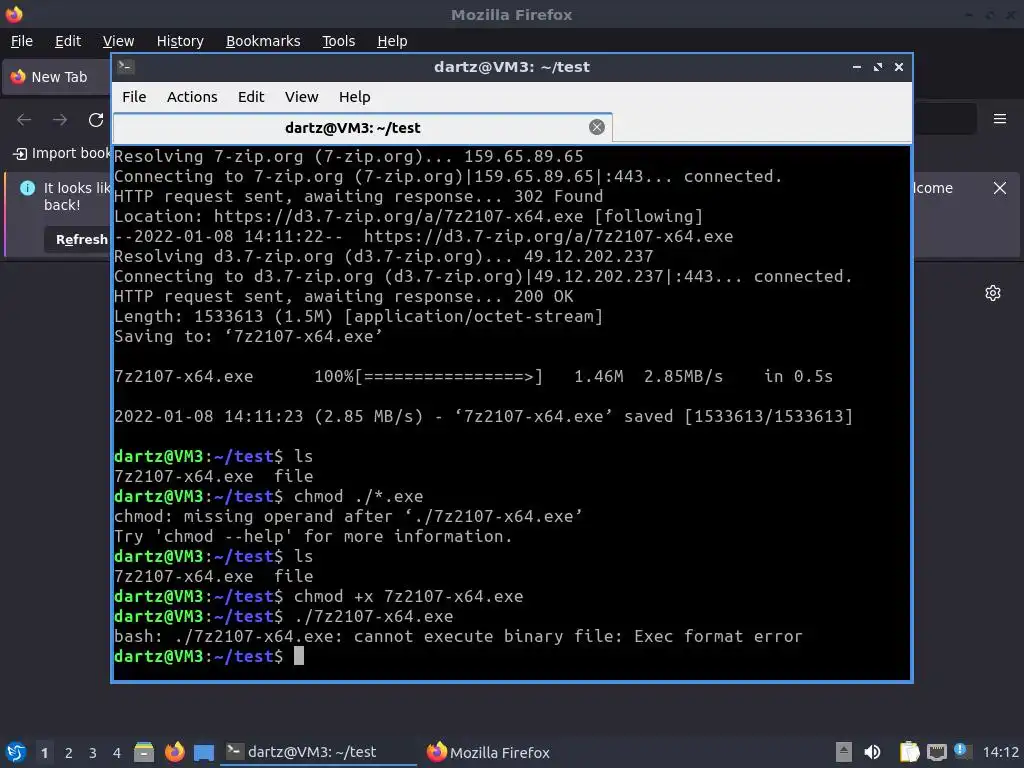Dismiss the Firefox notification bar
Image resolution: width=1024 pixels, height=768 pixels.
click(1000, 188)
